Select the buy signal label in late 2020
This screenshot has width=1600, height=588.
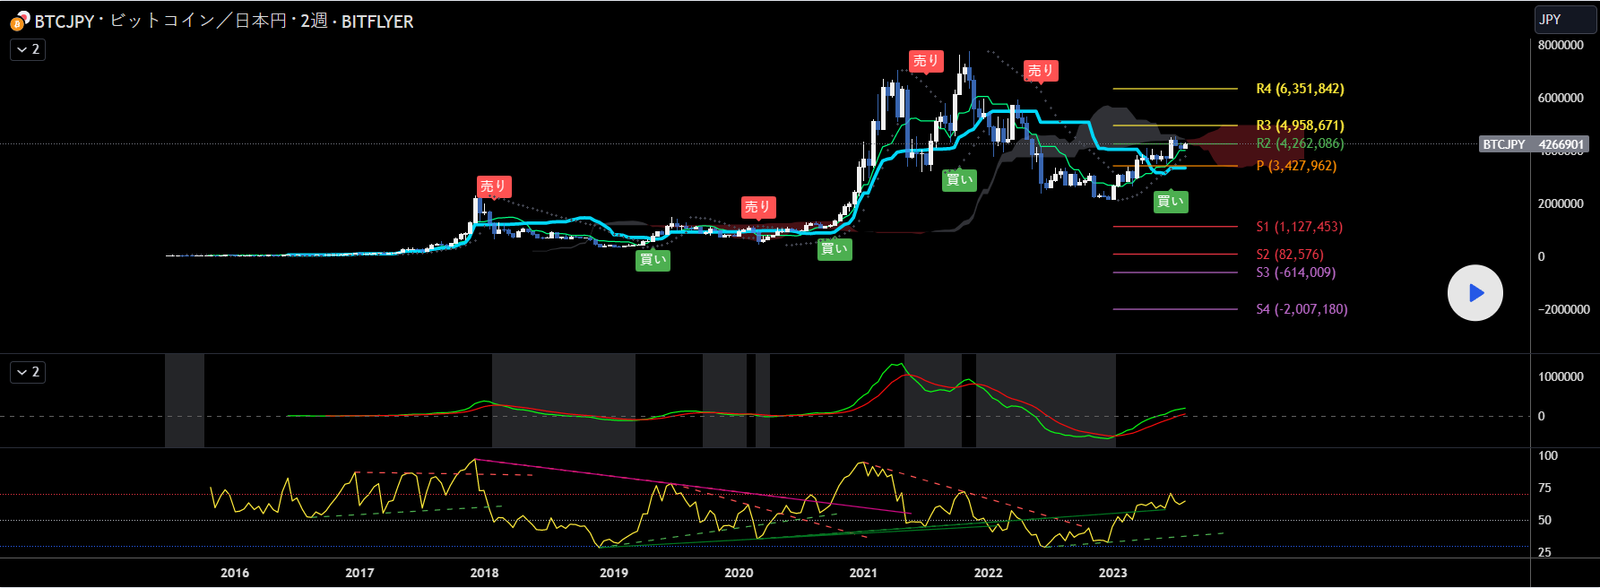coord(834,249)
